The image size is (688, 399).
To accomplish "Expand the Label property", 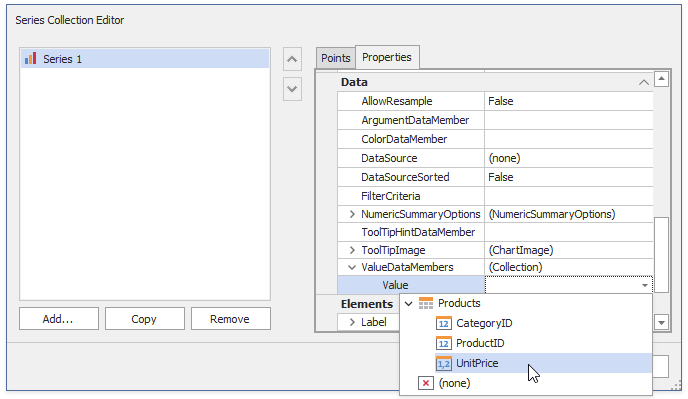I will coord(352,322).
